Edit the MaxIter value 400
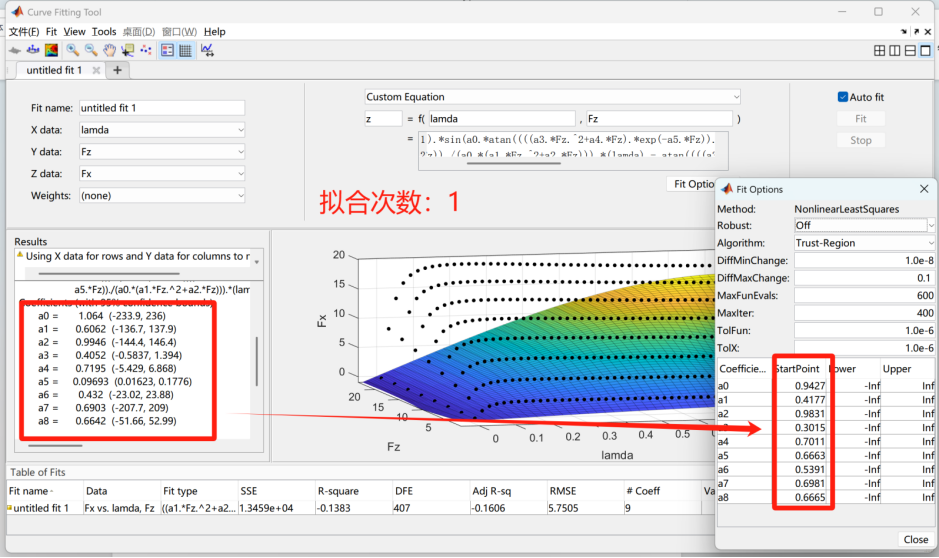939x558 pixels. 864,313
